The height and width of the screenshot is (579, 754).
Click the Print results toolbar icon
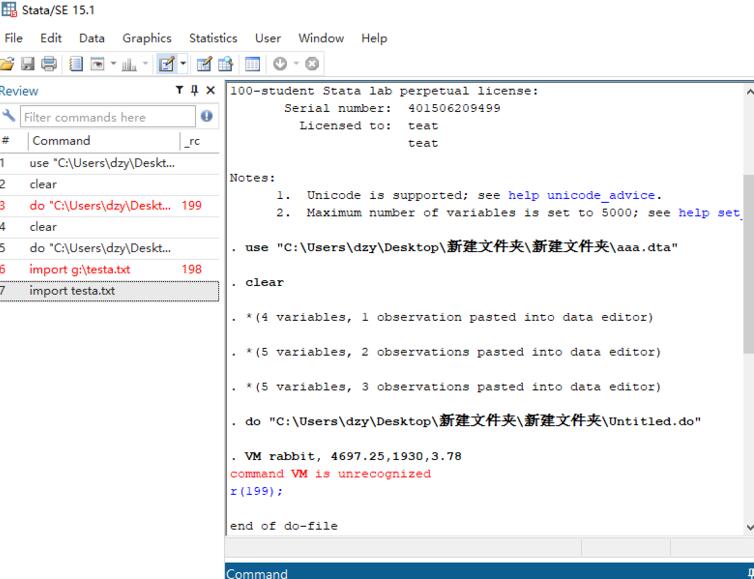(x=49, y=63)
